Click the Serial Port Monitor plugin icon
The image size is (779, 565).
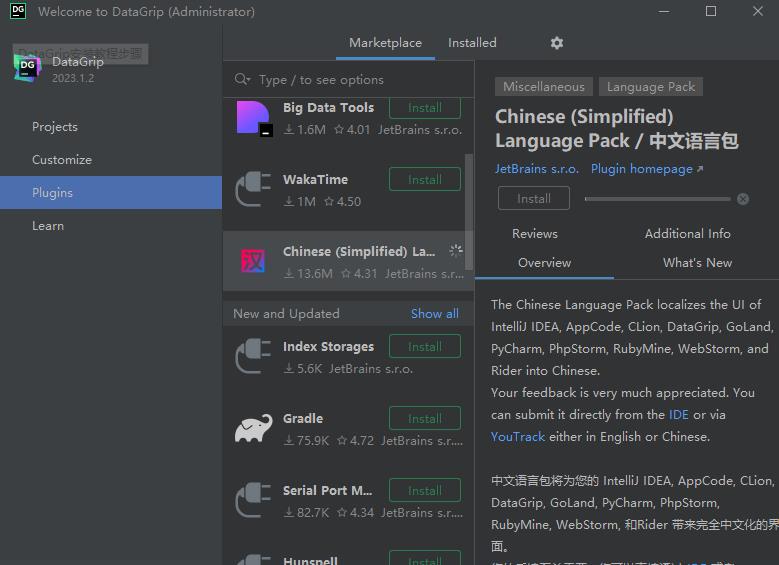(x=253, y=500)
